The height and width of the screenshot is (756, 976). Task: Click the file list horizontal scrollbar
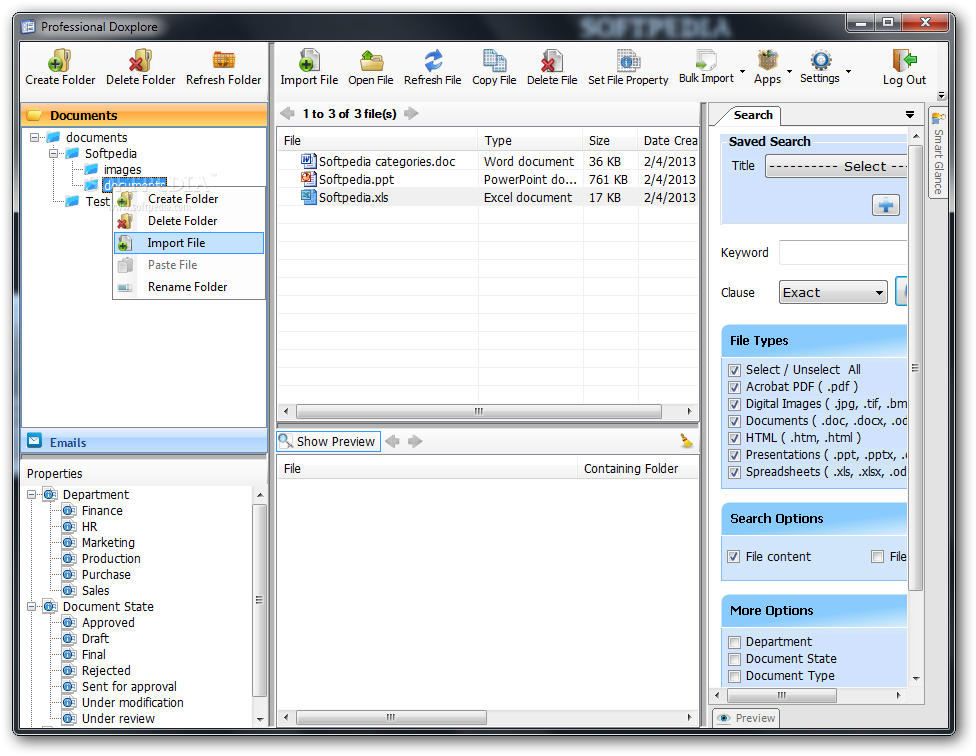[x=479, y=411]
